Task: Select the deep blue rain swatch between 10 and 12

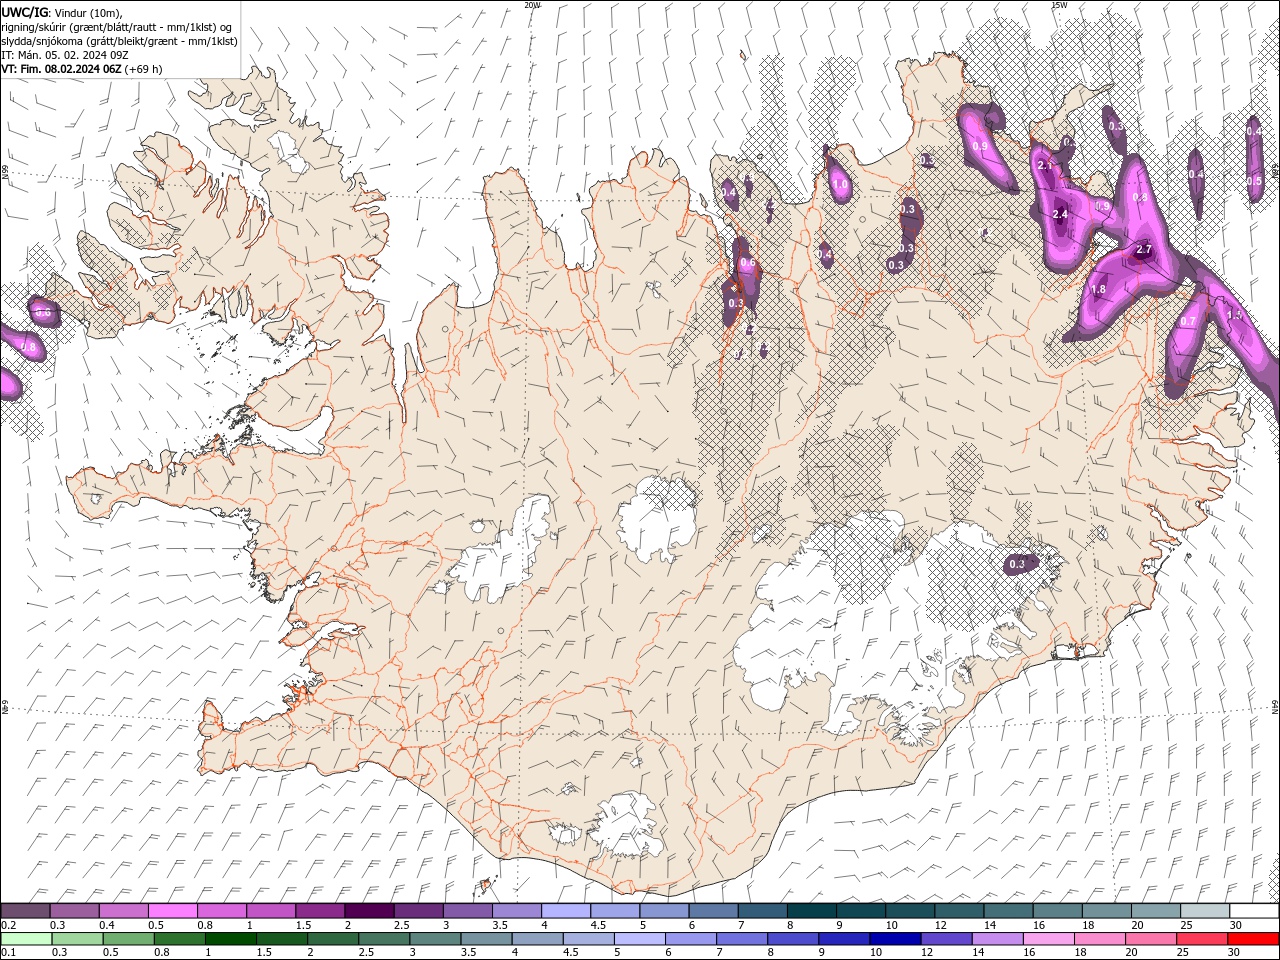Action: pos(894,939)
